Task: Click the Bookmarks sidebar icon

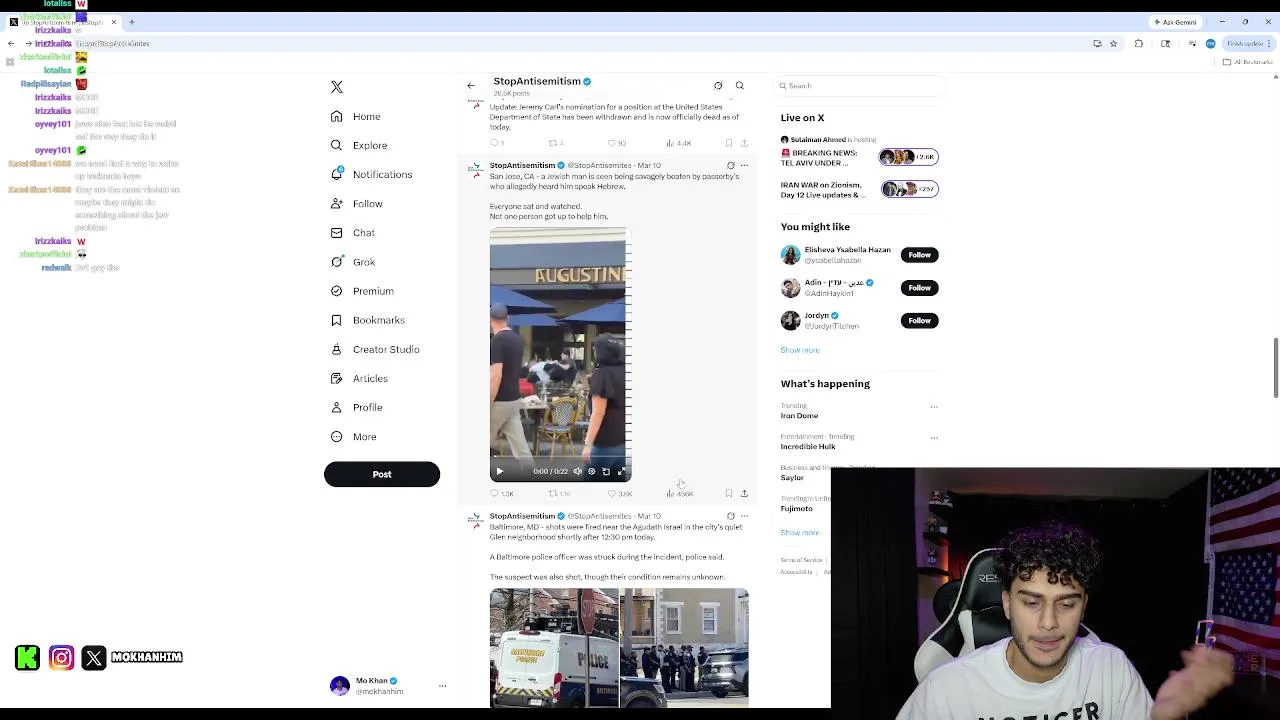Action: coord(337,320)
